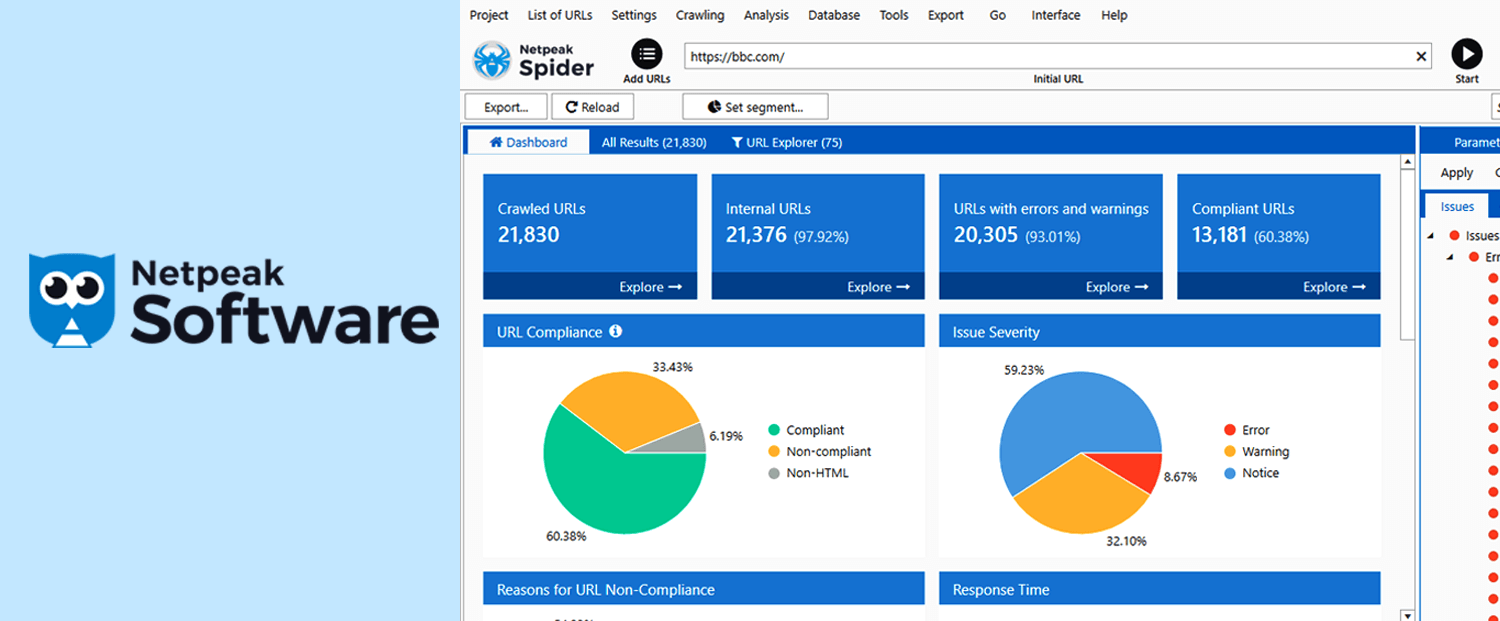Click the 6.19% label on the compliance pie
Image resolution: width=1500 pixels, height=621 pixels.
click(727, 436)
